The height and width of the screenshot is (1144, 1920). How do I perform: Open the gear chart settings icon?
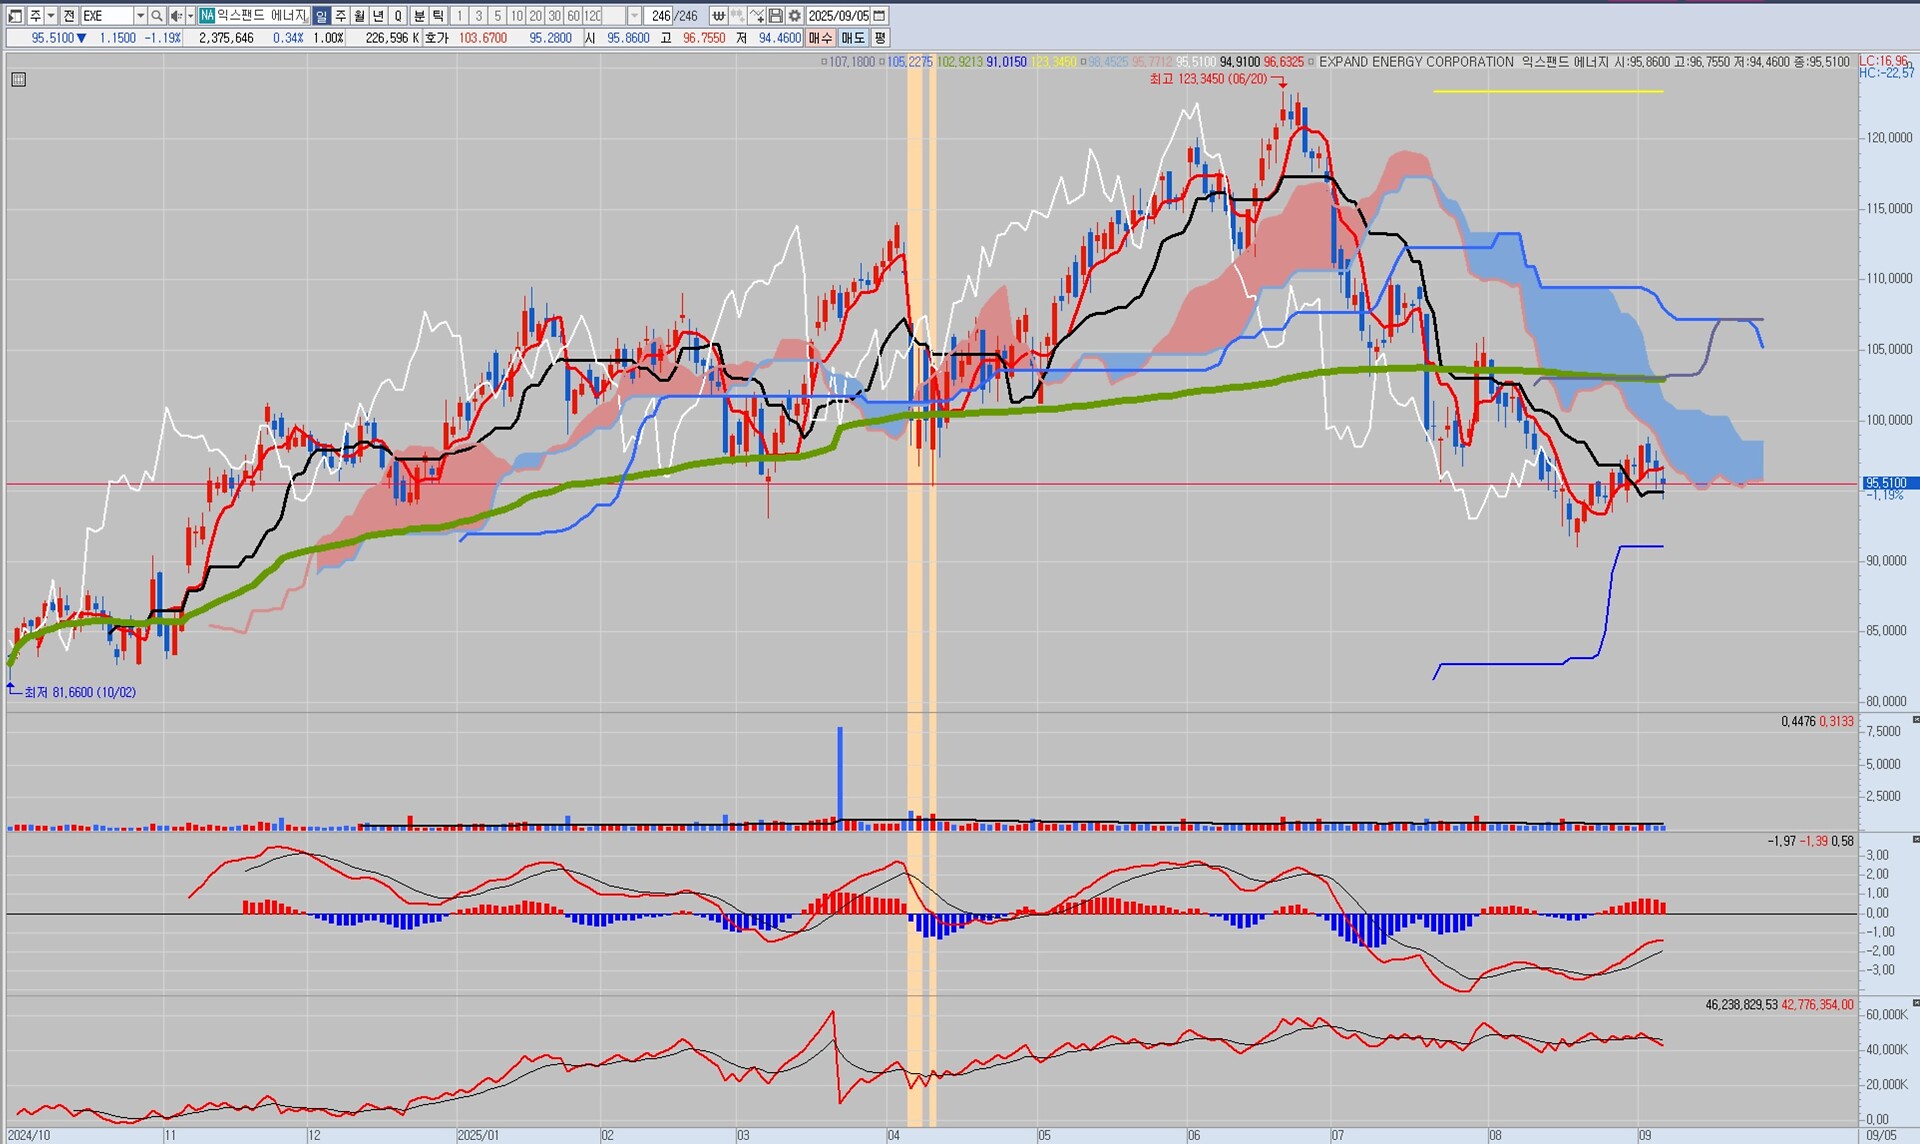(x=794, y=16)
